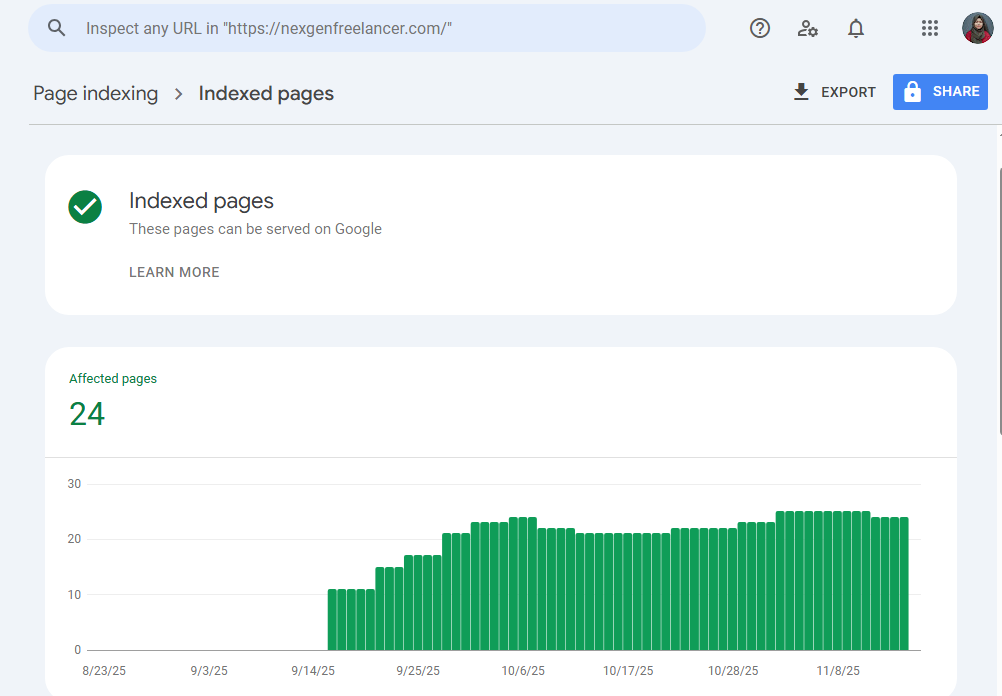Click the profile avatar picture

(977, 28)
